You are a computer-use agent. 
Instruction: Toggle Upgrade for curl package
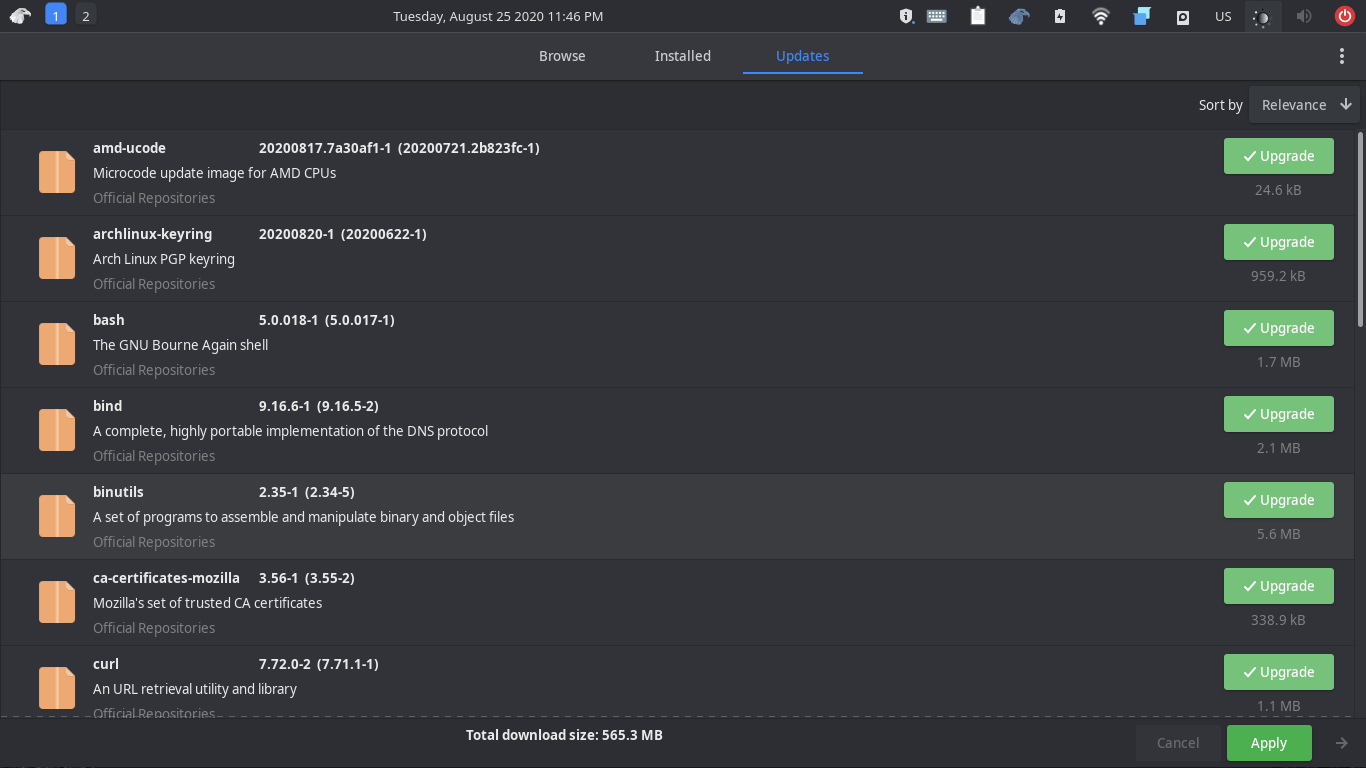pyautogui.click(x=1279, y=672)
